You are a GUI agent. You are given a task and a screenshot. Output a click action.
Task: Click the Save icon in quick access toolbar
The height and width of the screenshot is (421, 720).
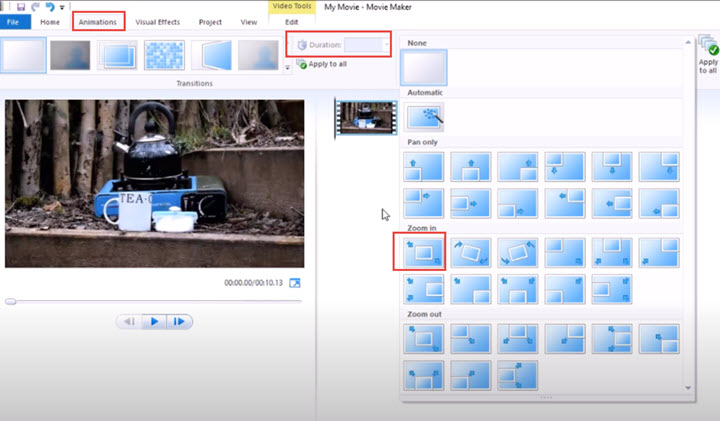[21, 7]
